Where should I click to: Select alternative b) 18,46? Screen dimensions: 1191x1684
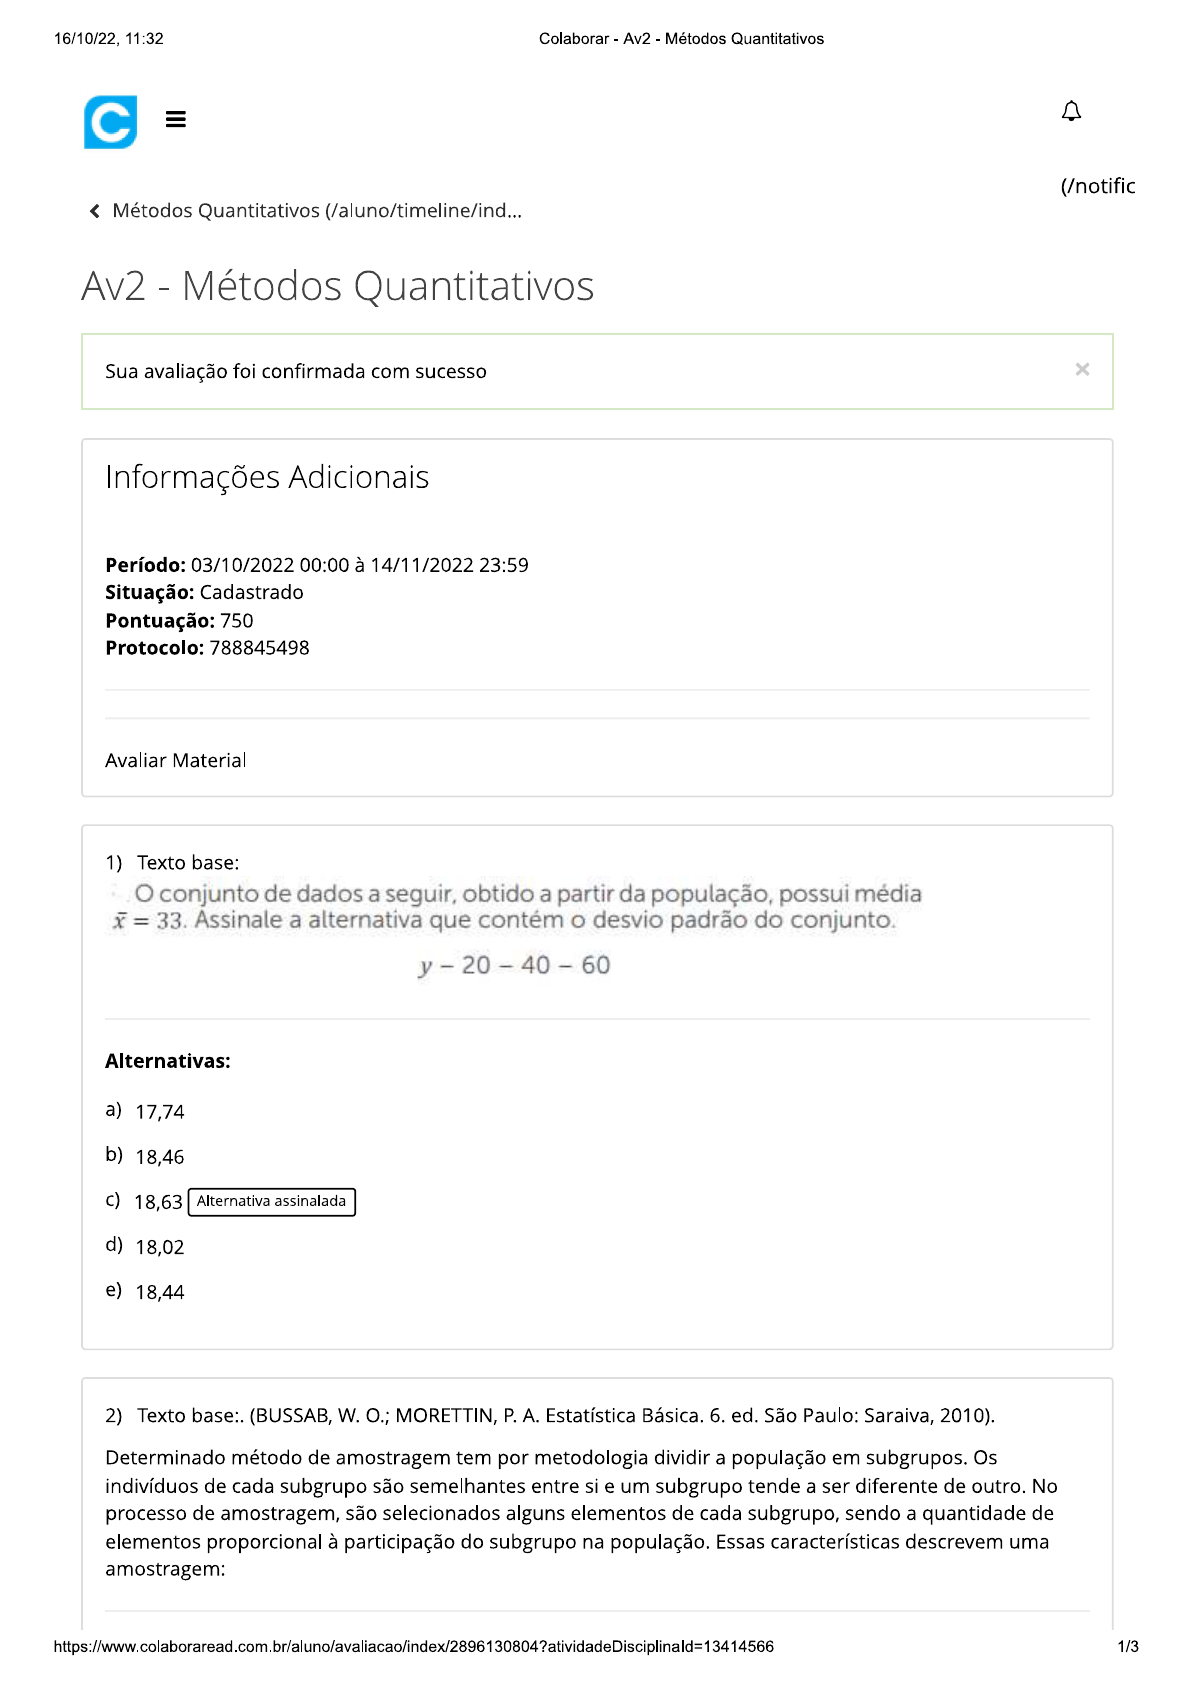coord(159,1157)
